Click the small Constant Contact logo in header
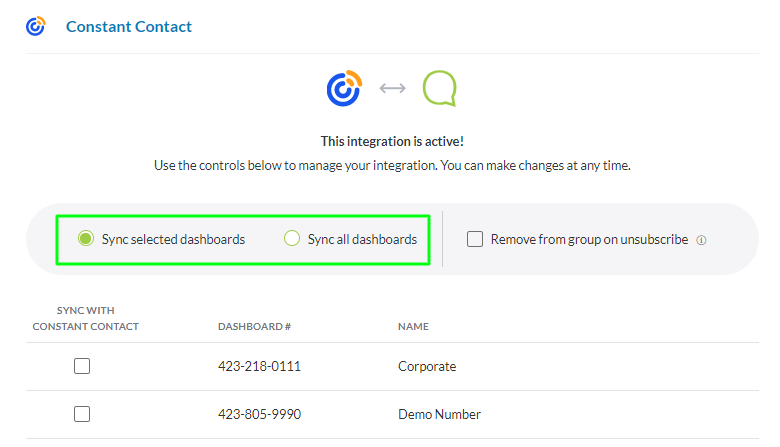This screenshot has width=780, height=447. (x=36, y=27)
